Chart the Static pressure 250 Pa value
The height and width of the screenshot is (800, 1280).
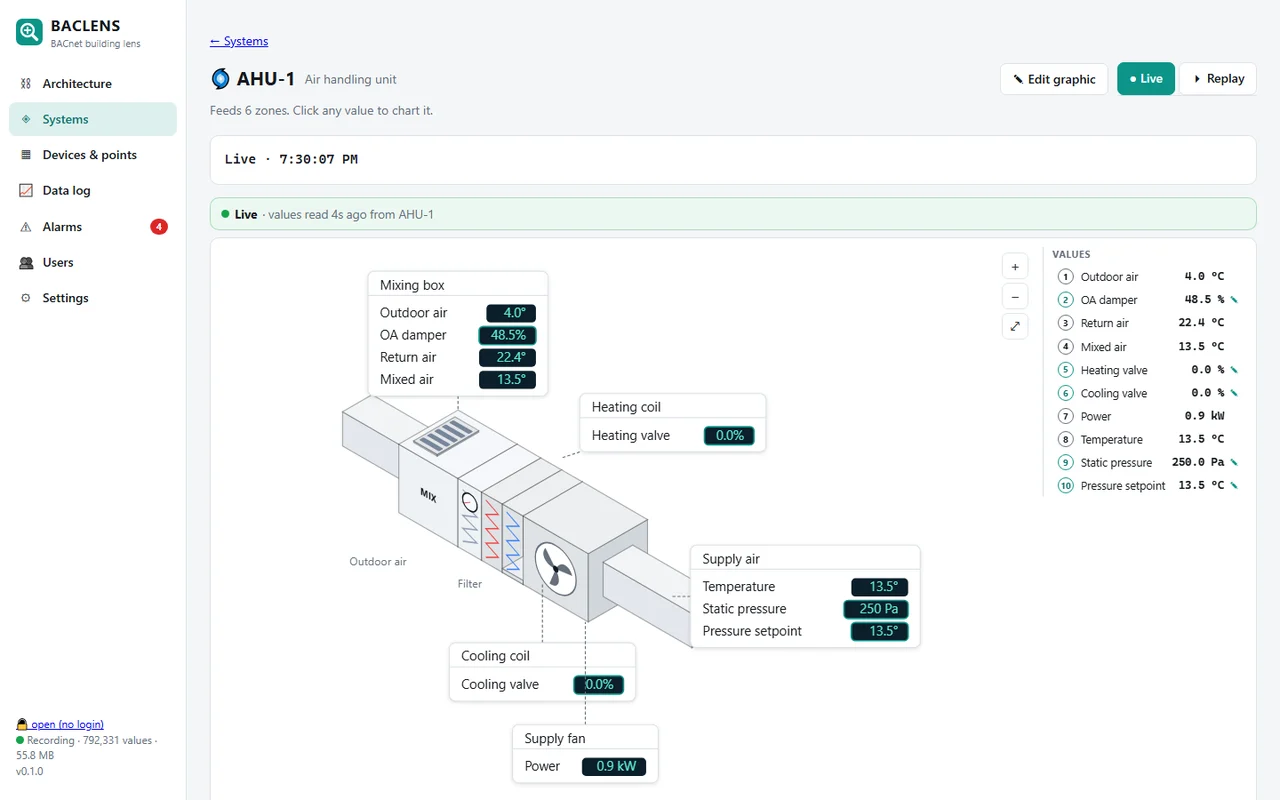[x=877, y=609]
